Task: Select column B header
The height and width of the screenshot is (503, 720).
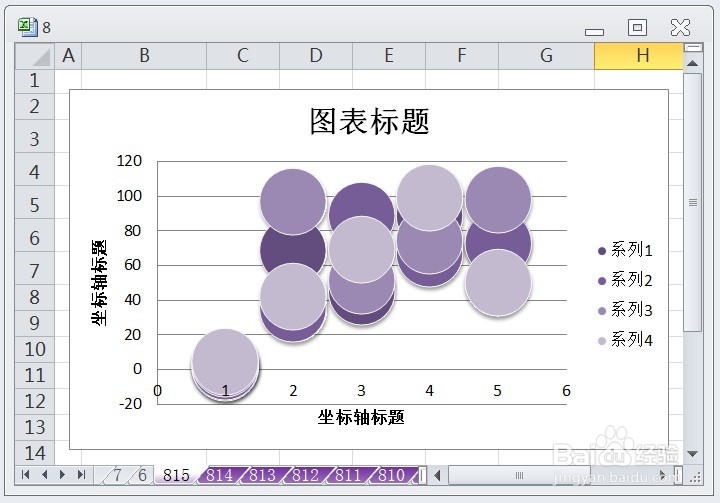Action: pyautogui.click(x=144, y=56)
